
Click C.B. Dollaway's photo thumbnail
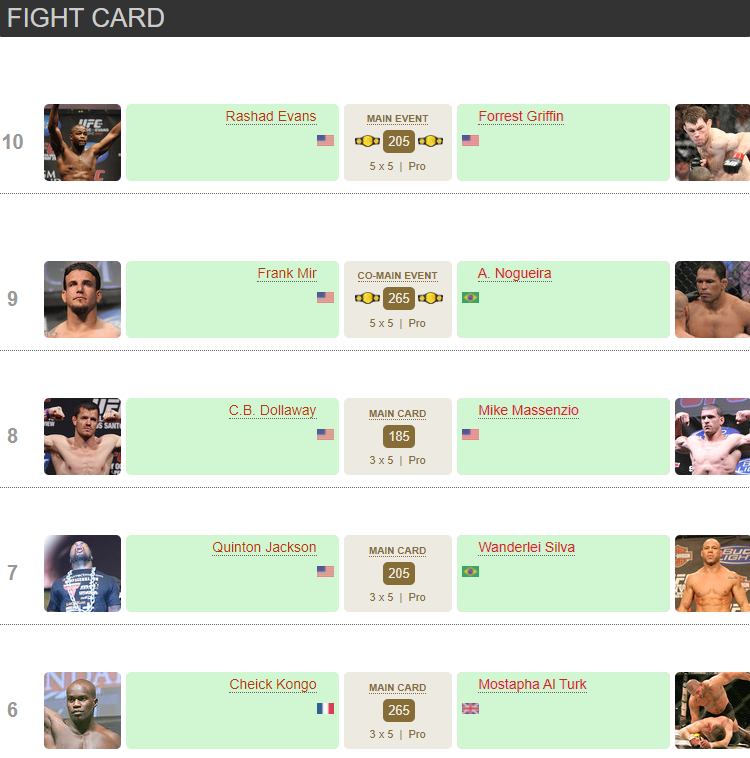tap(82, 436)
